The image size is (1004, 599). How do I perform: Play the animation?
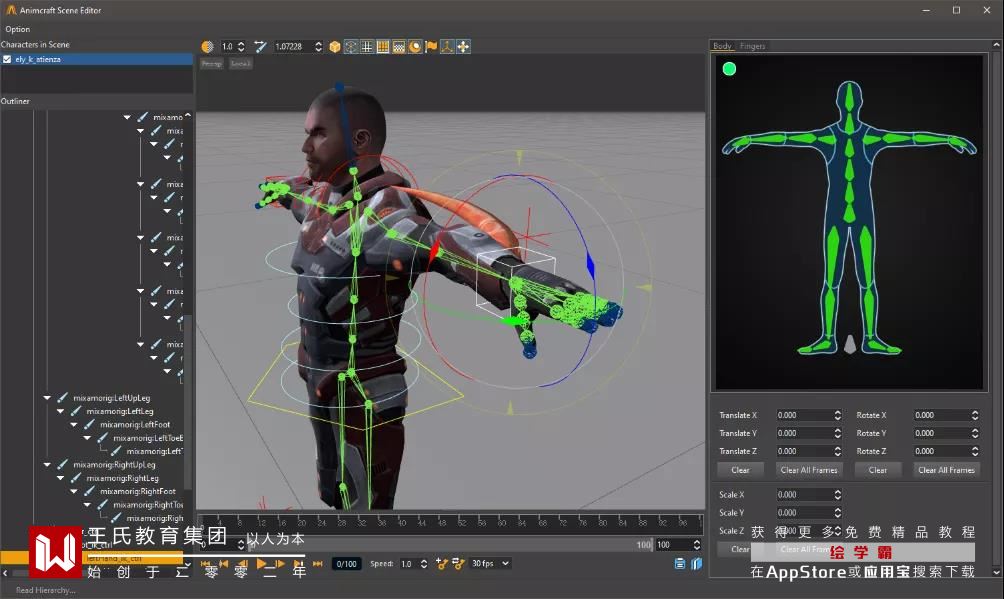(261, 564)
